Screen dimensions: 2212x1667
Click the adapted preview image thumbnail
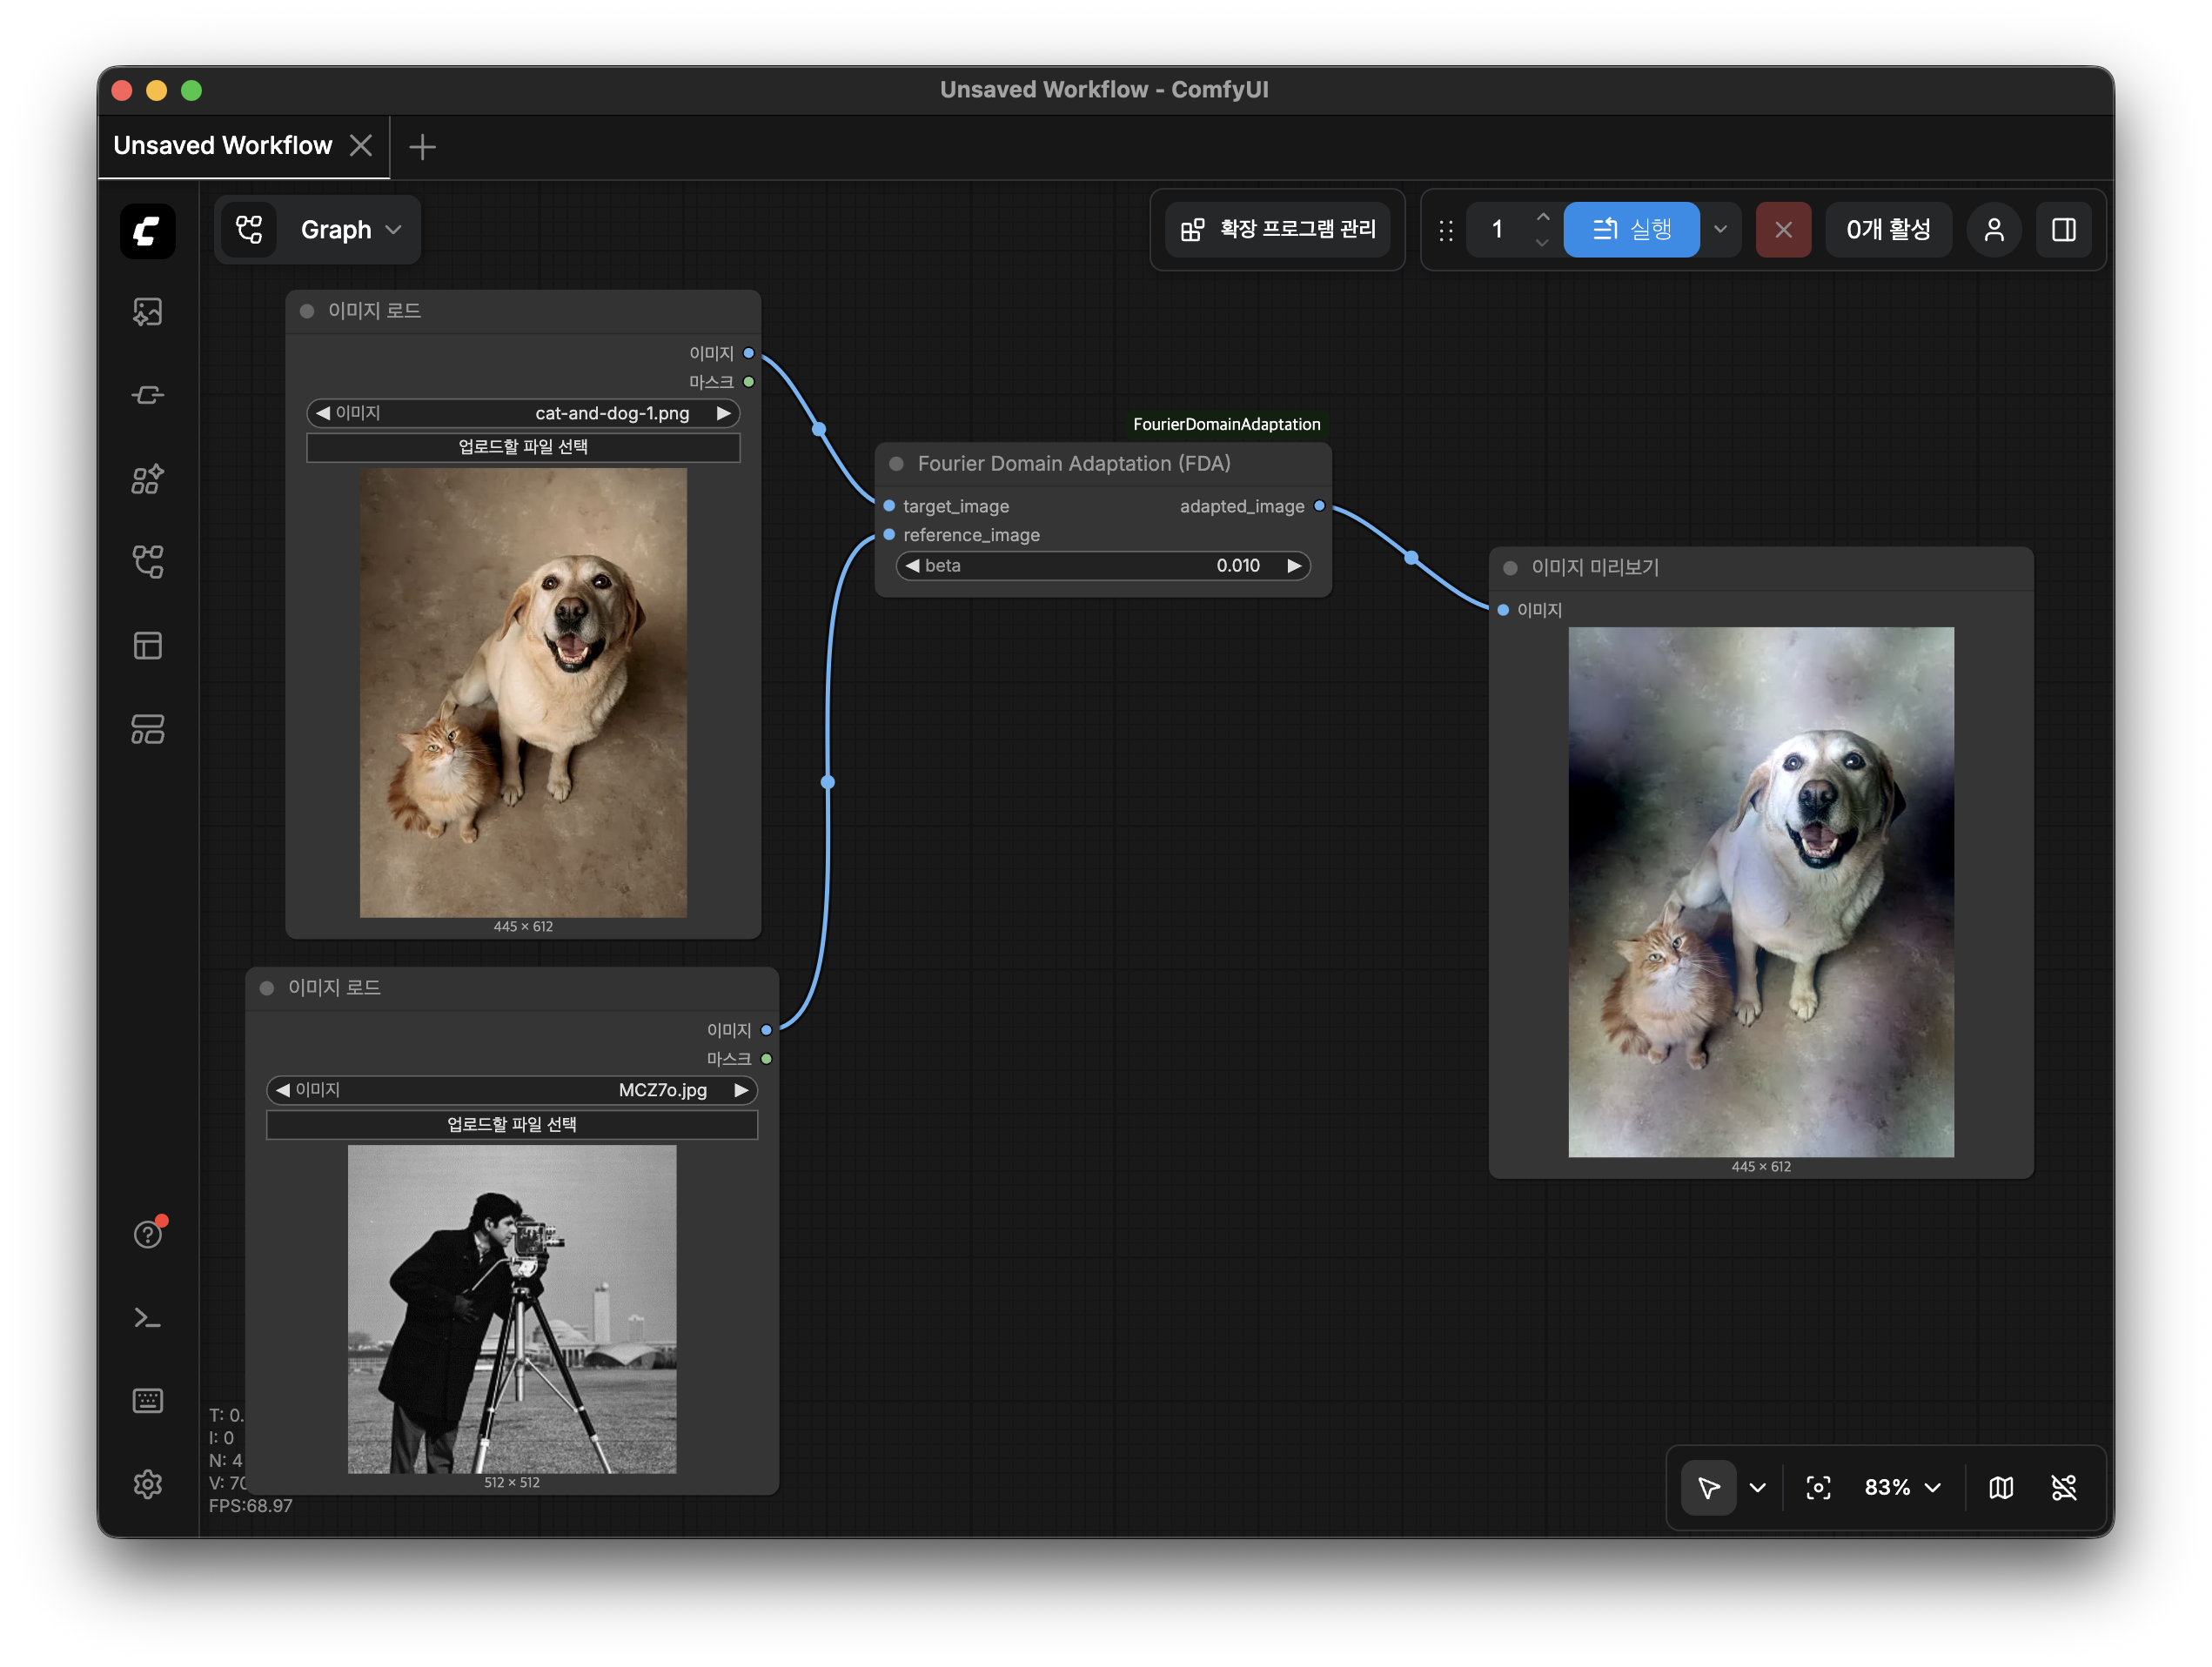[x=1761, y=892]
